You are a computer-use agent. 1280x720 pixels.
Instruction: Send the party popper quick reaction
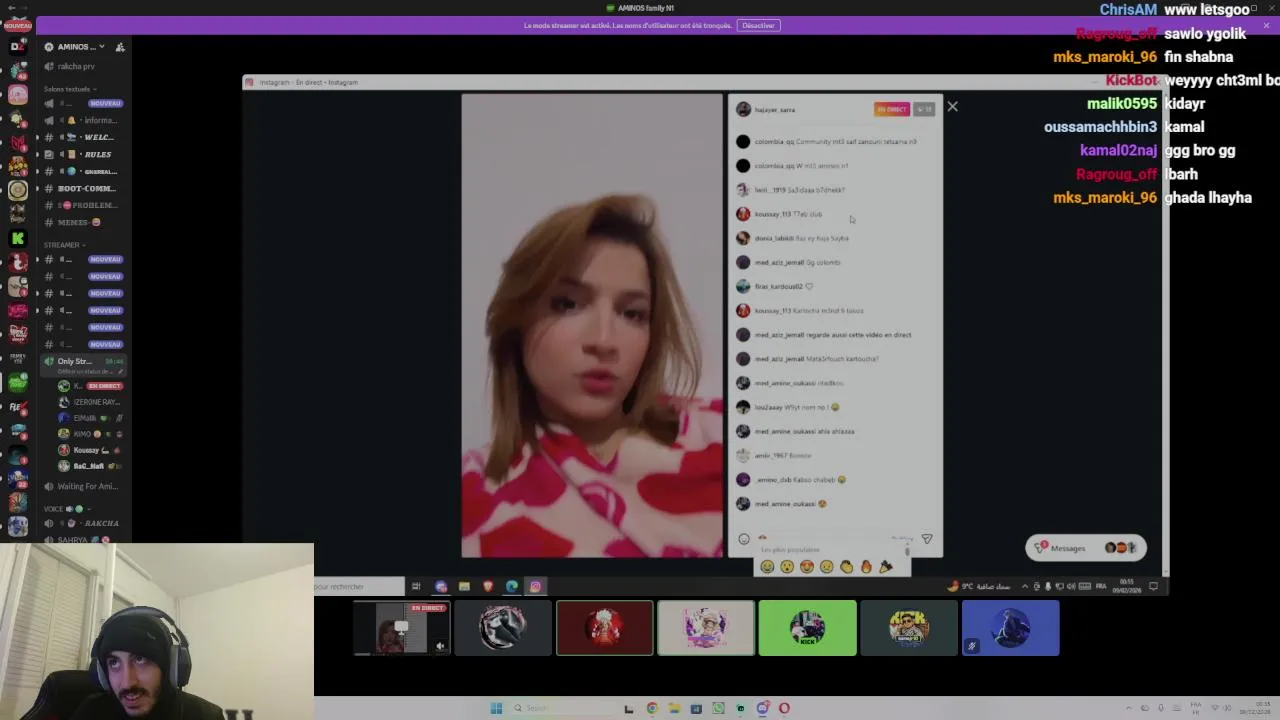pos(886,567)
